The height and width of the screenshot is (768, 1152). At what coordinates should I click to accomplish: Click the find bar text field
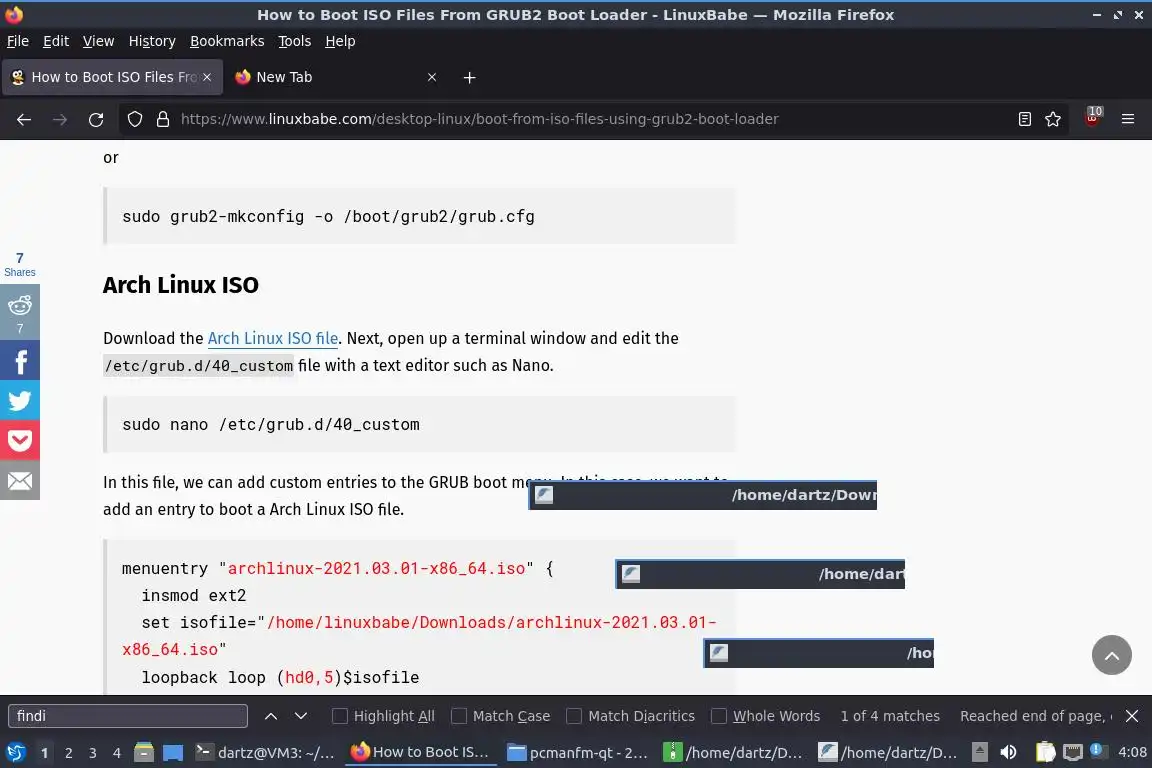click(x=128, y=716)
